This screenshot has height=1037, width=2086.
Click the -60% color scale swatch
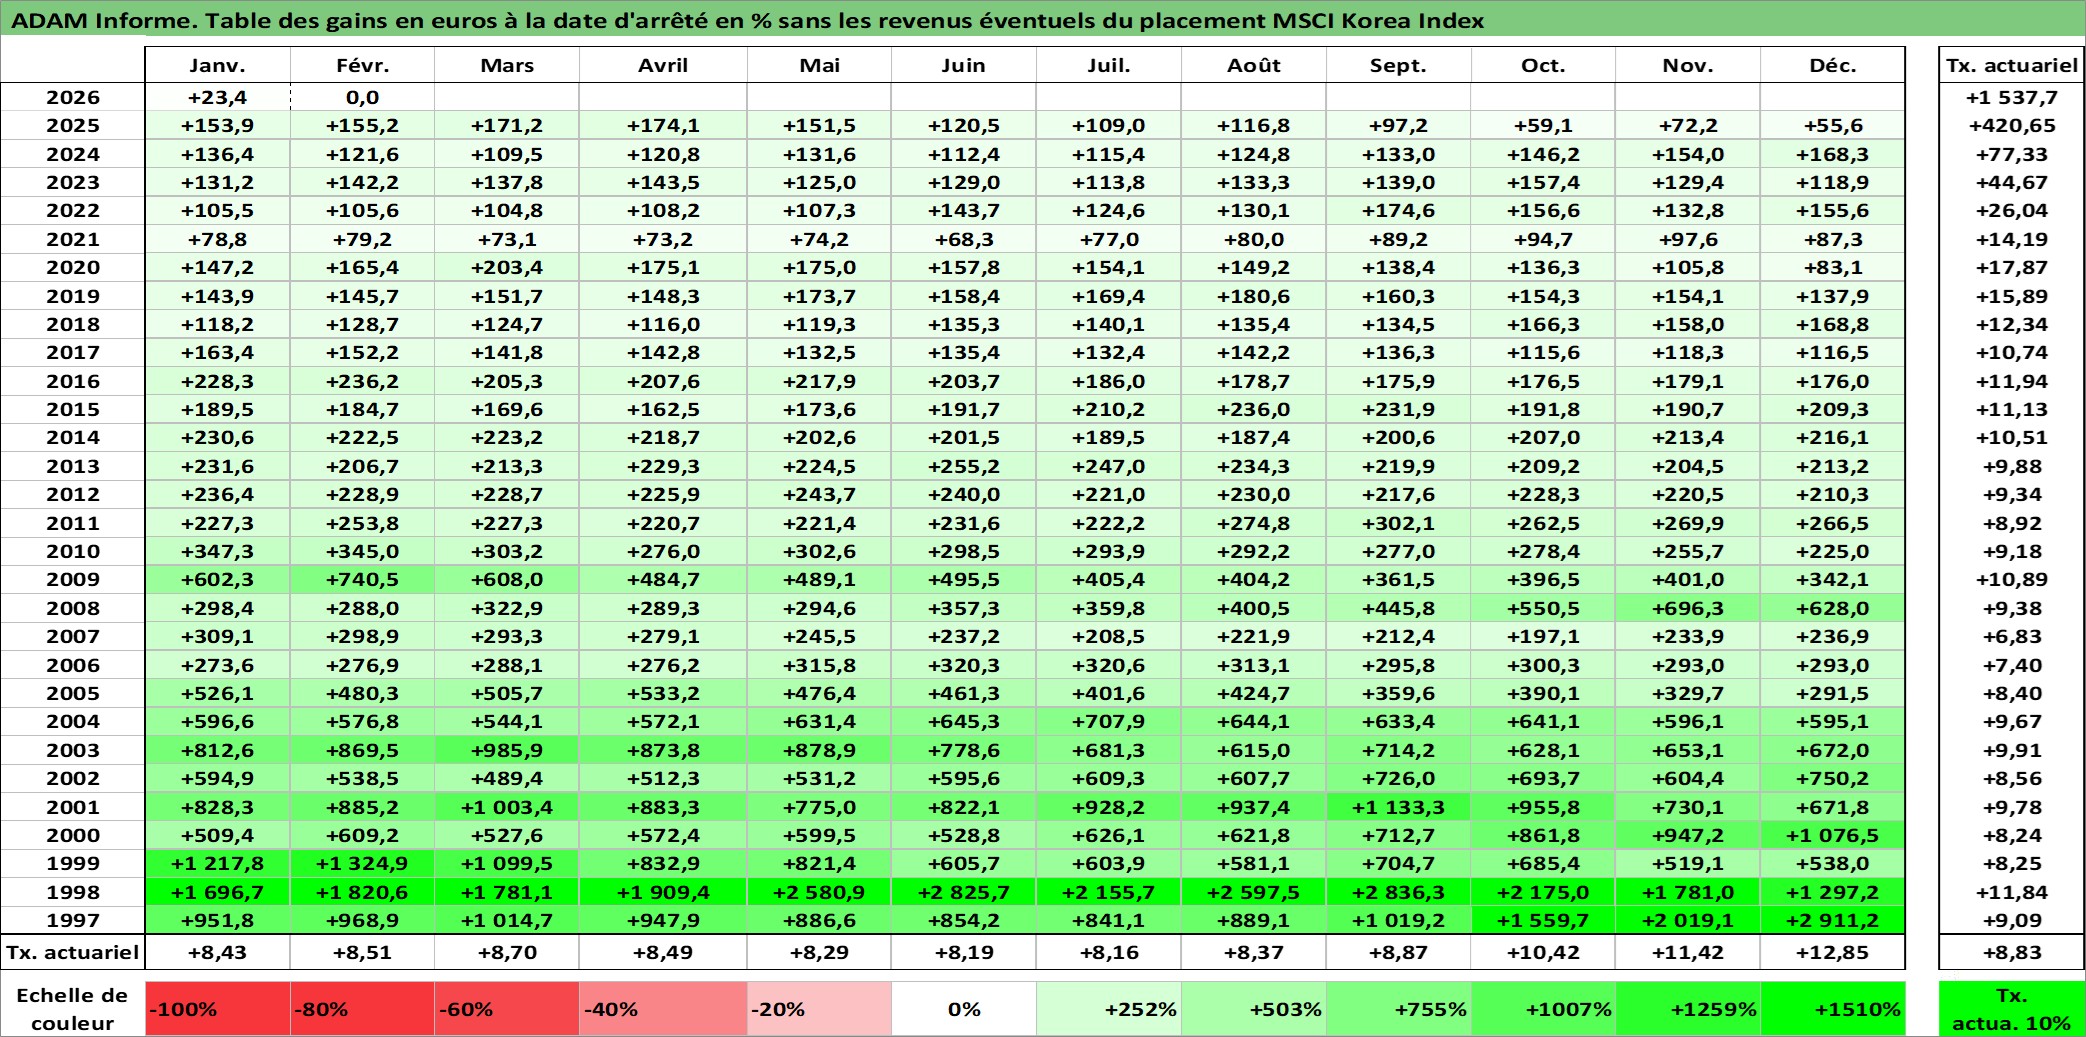coord(507,1009)
